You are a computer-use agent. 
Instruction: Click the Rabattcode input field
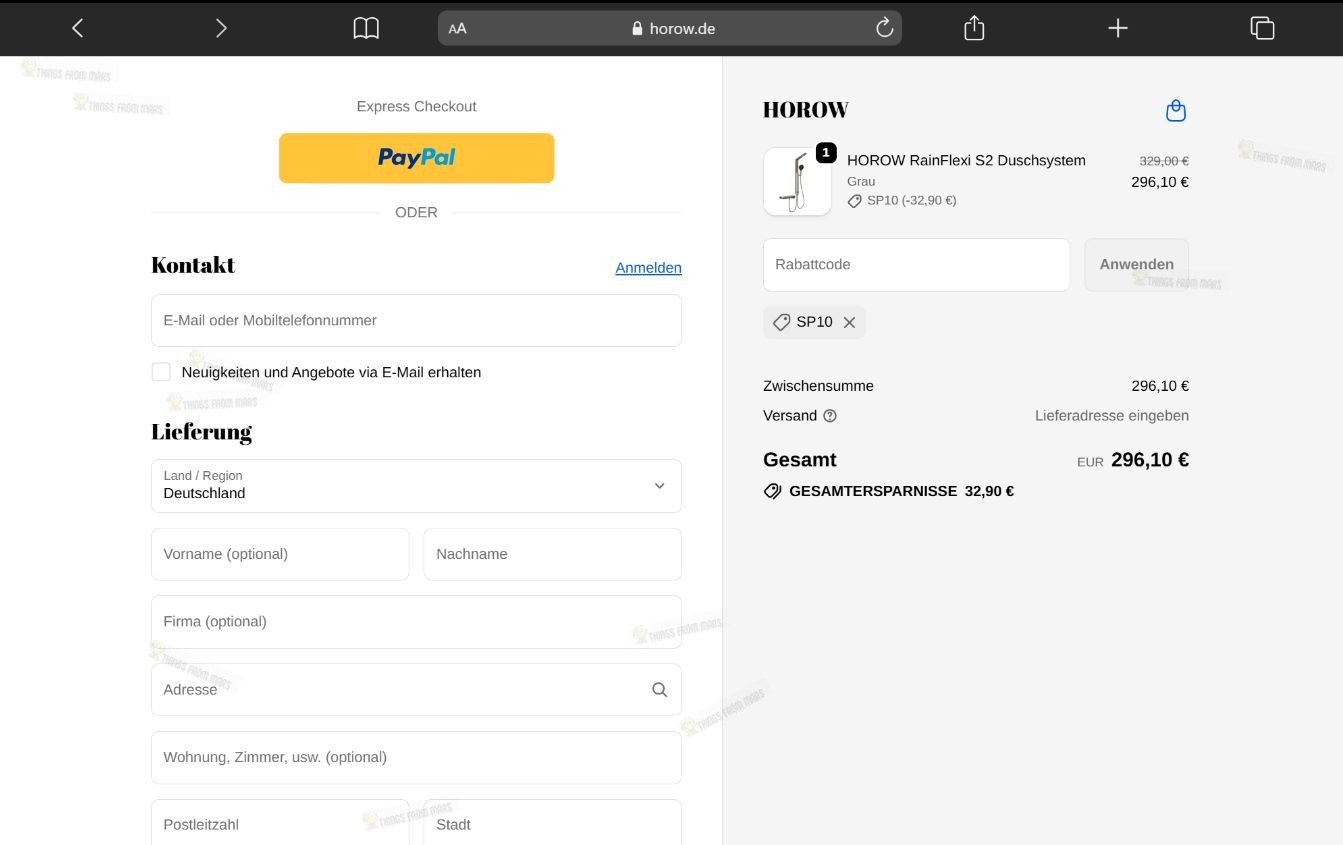(x=916, y=265)
